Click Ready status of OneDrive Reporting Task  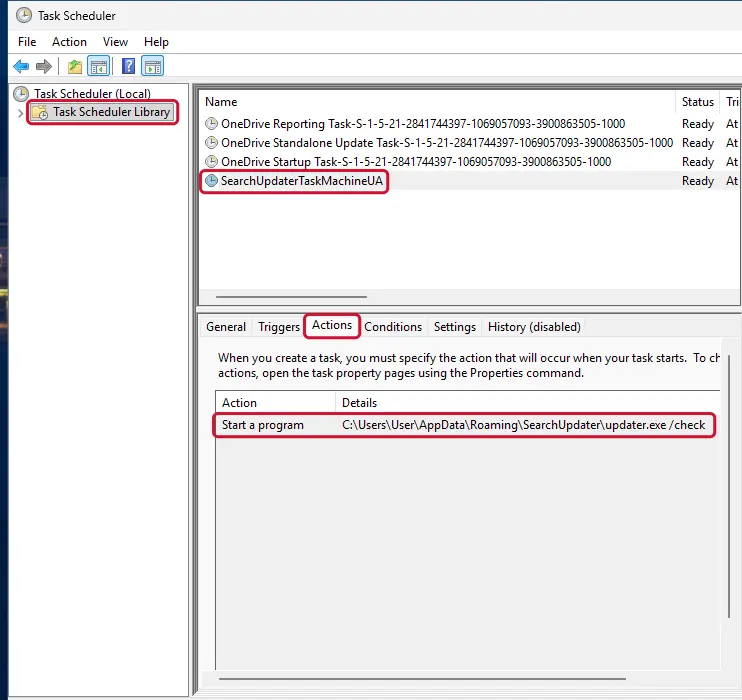[698, 124]
